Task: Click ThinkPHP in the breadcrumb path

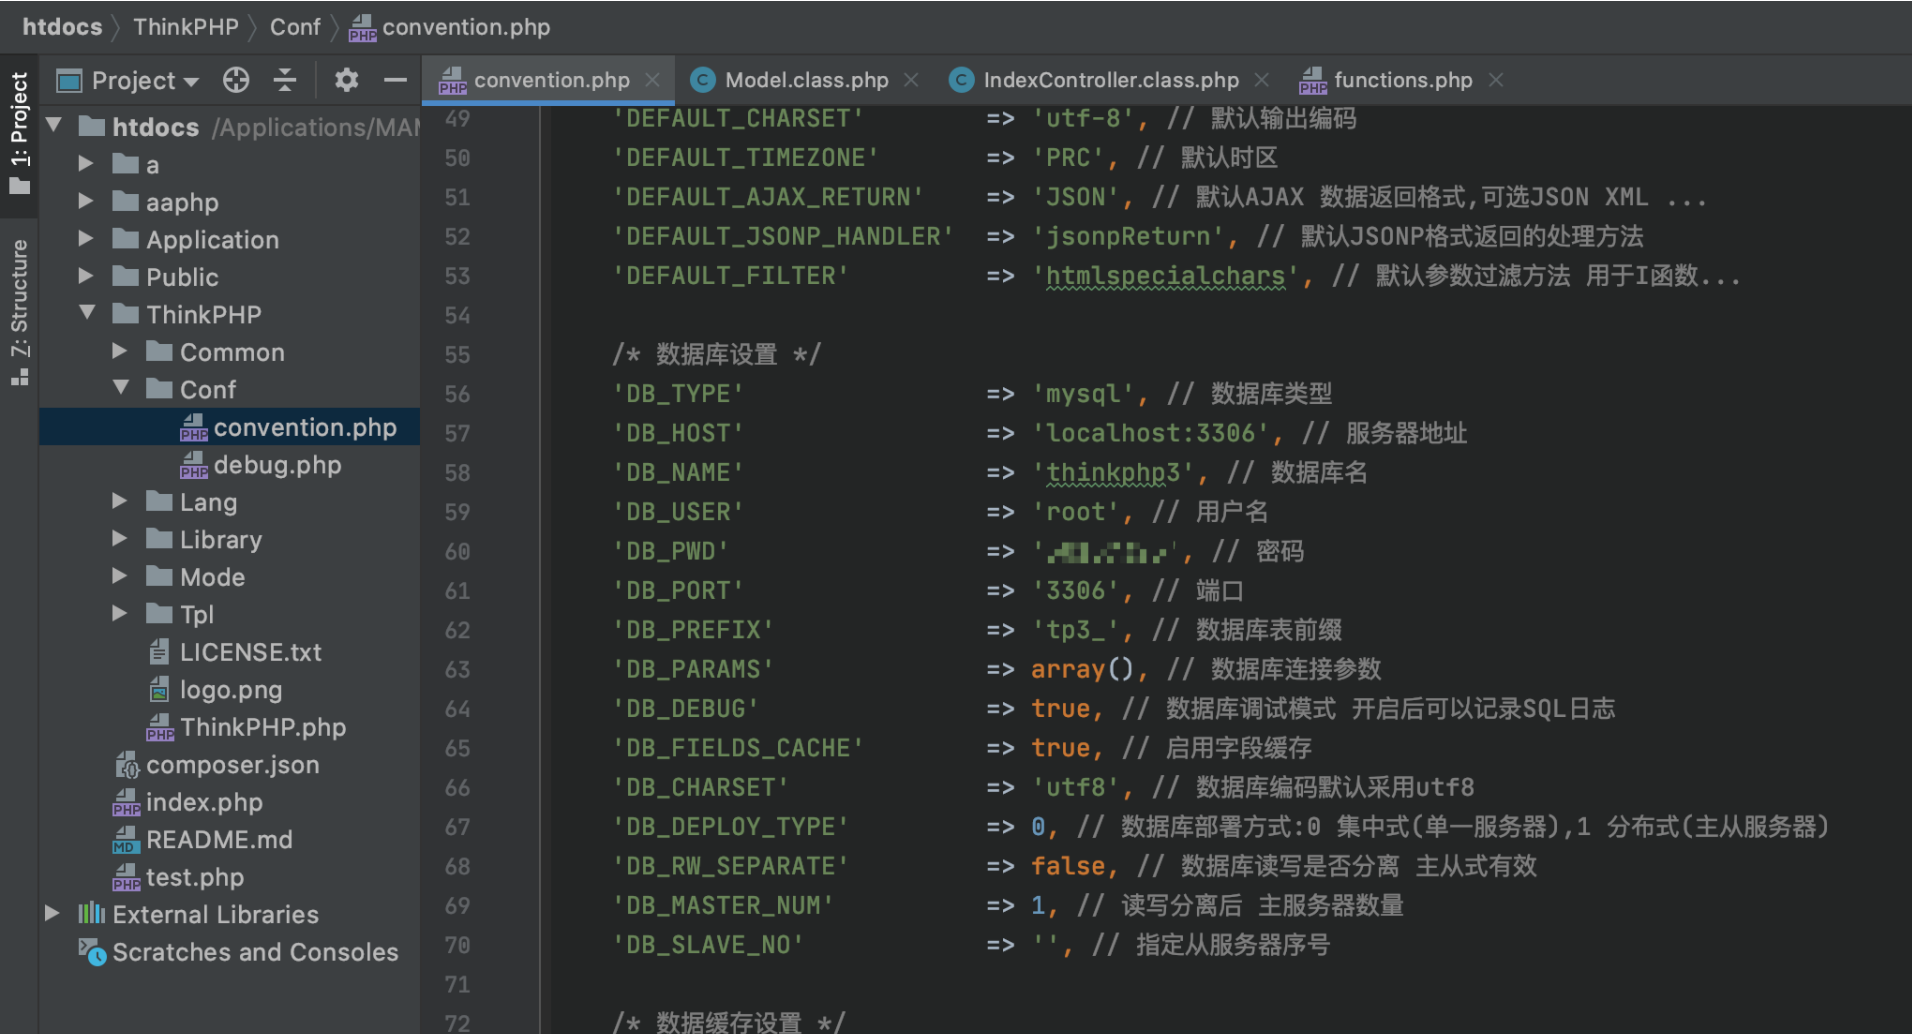Action: tap(186, 27)
